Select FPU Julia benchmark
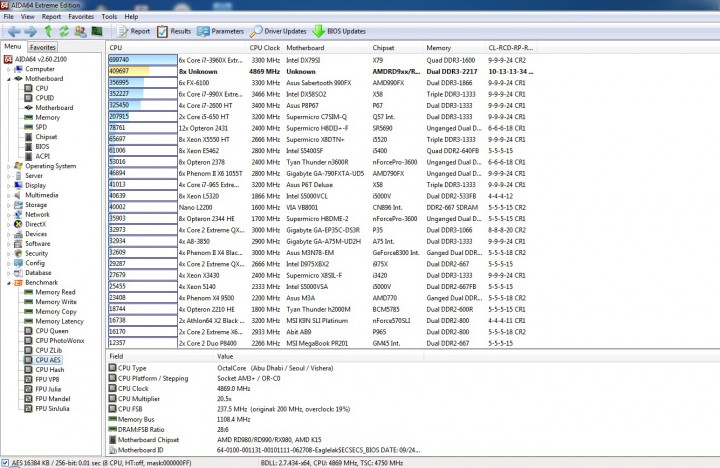Viewport: 720px width, 468px height. 48,389
